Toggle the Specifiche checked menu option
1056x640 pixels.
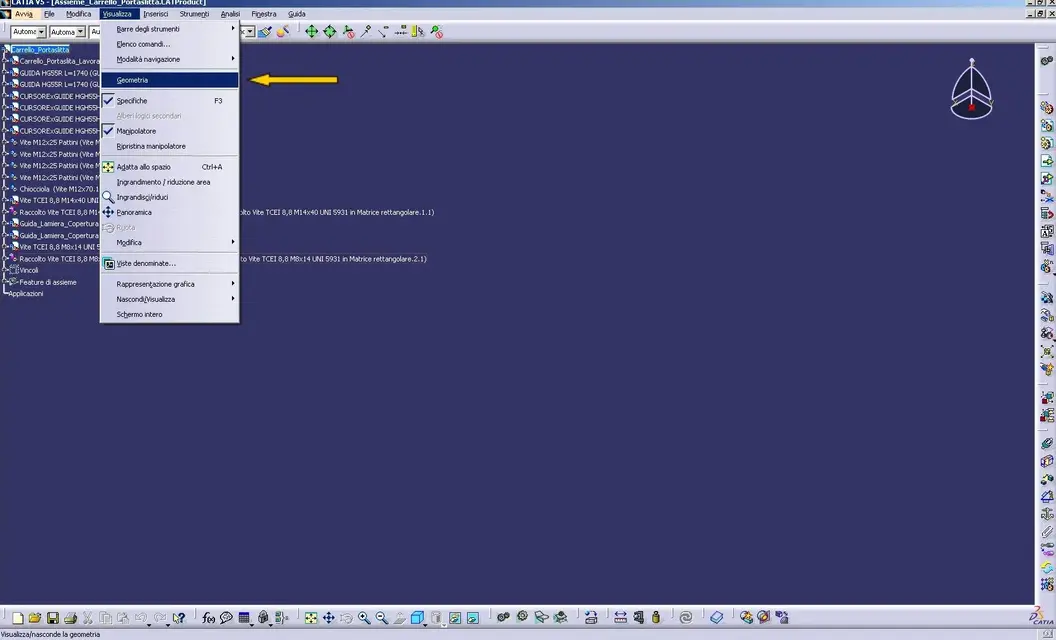(169, 101)
